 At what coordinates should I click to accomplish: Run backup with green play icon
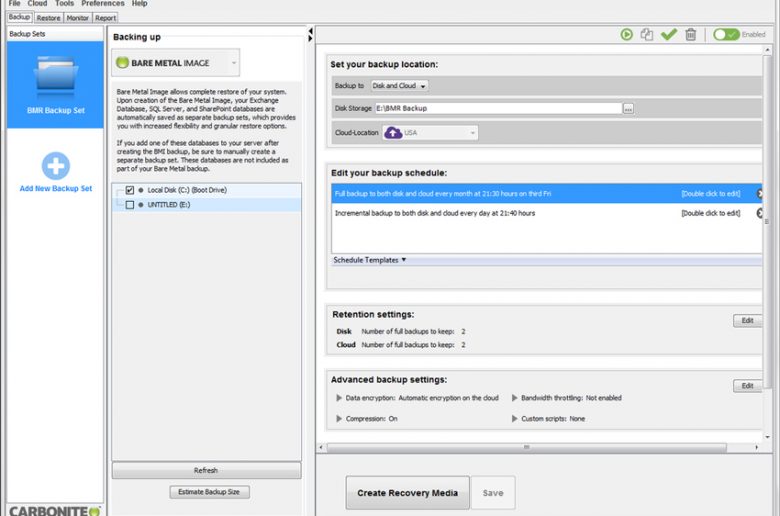626,34
